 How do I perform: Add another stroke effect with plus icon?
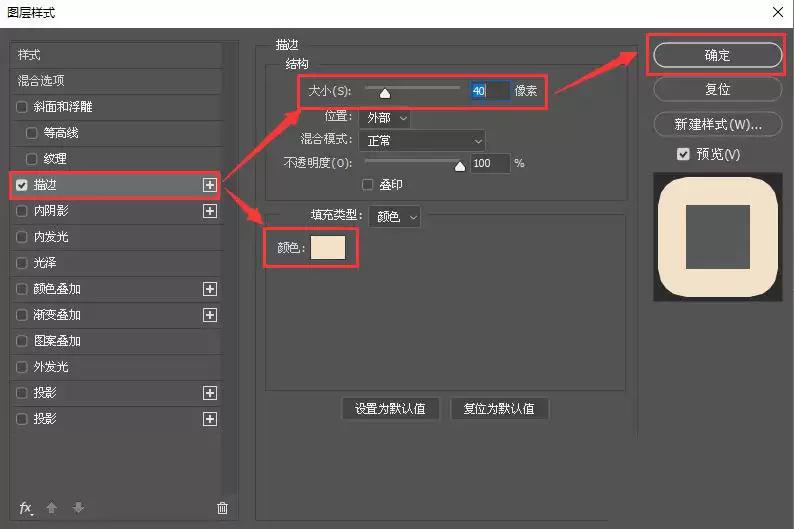pos(210,185)
